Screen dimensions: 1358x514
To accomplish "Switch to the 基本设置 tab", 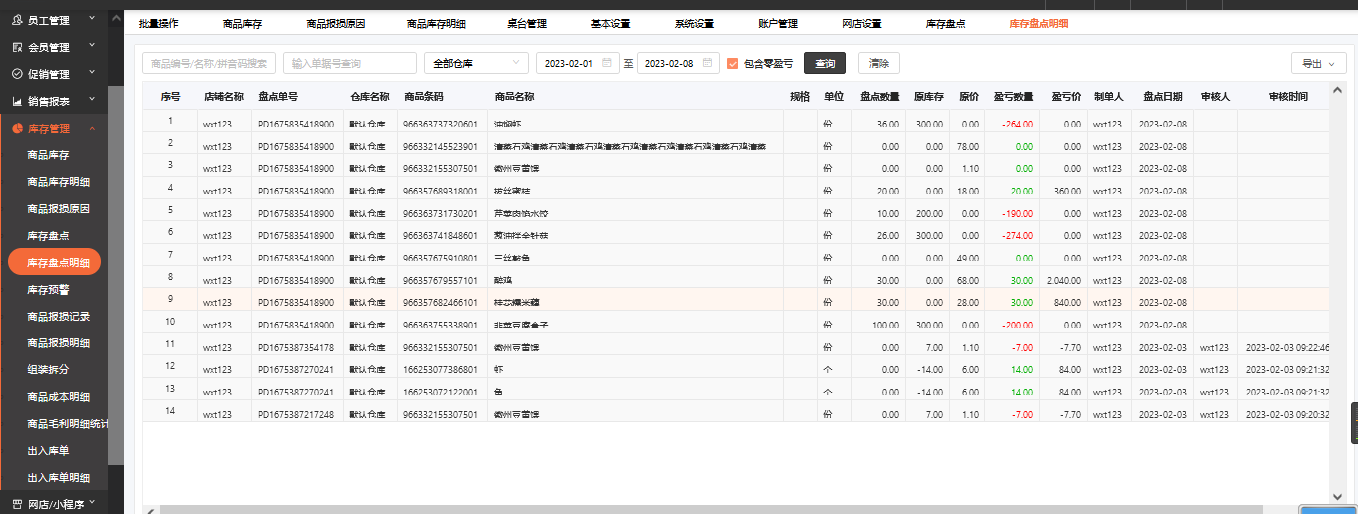I will click(610, 23).
